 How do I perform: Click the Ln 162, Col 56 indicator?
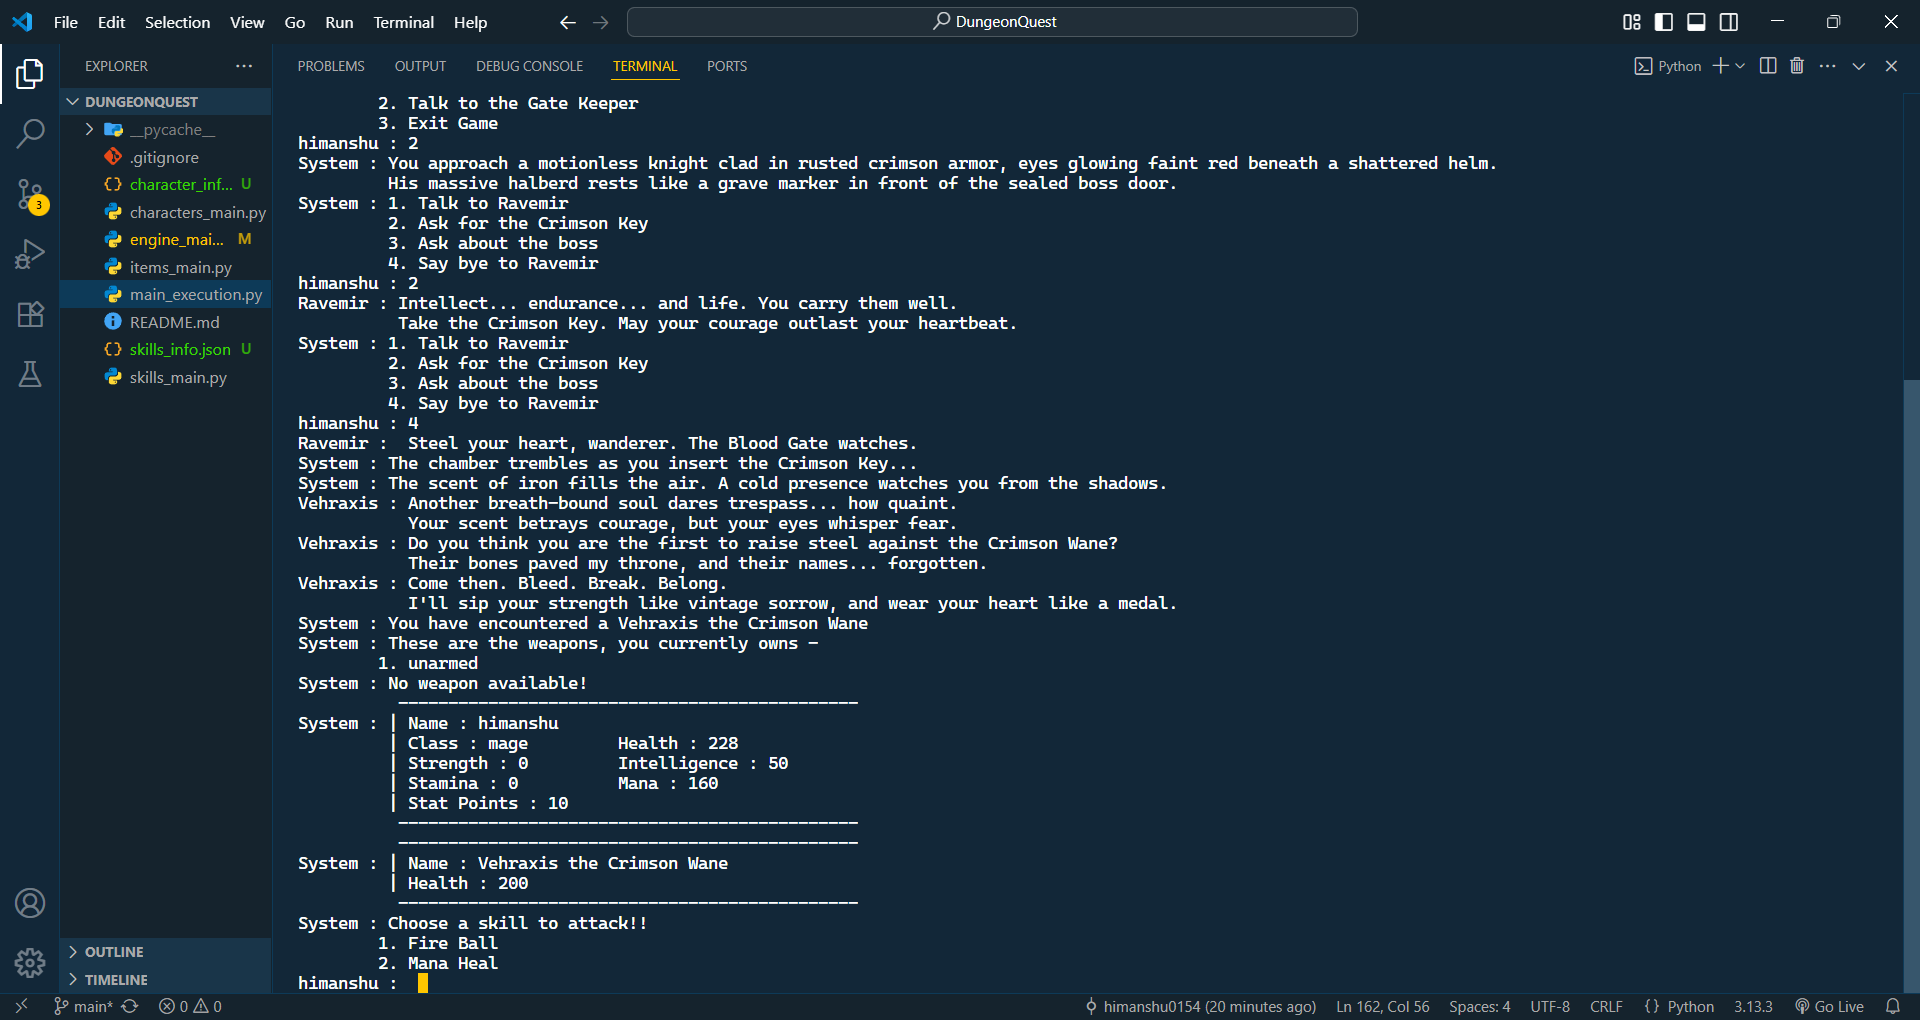[x=1383, y=1006]
